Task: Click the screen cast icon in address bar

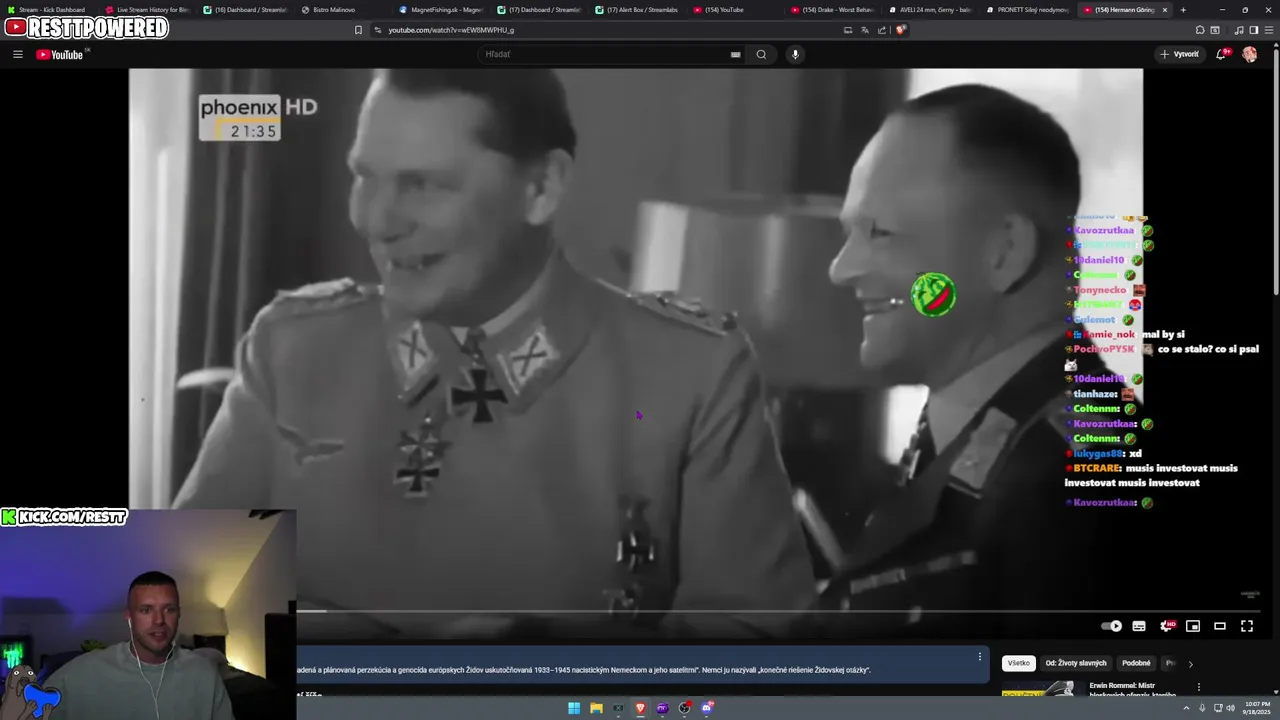Action: (x=848, y=30)
